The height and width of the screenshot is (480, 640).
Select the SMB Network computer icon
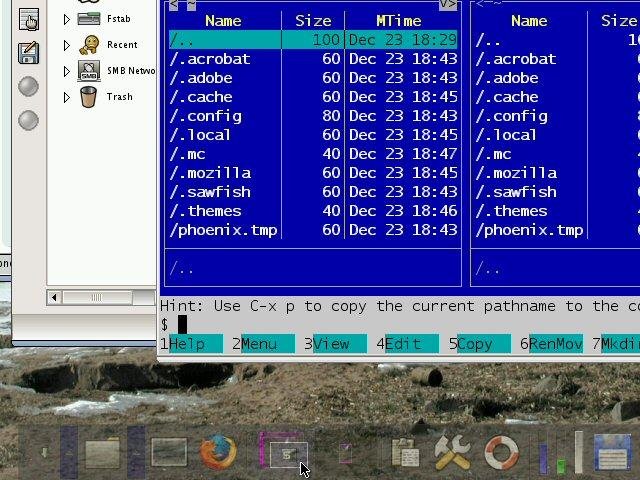[89, 71]
